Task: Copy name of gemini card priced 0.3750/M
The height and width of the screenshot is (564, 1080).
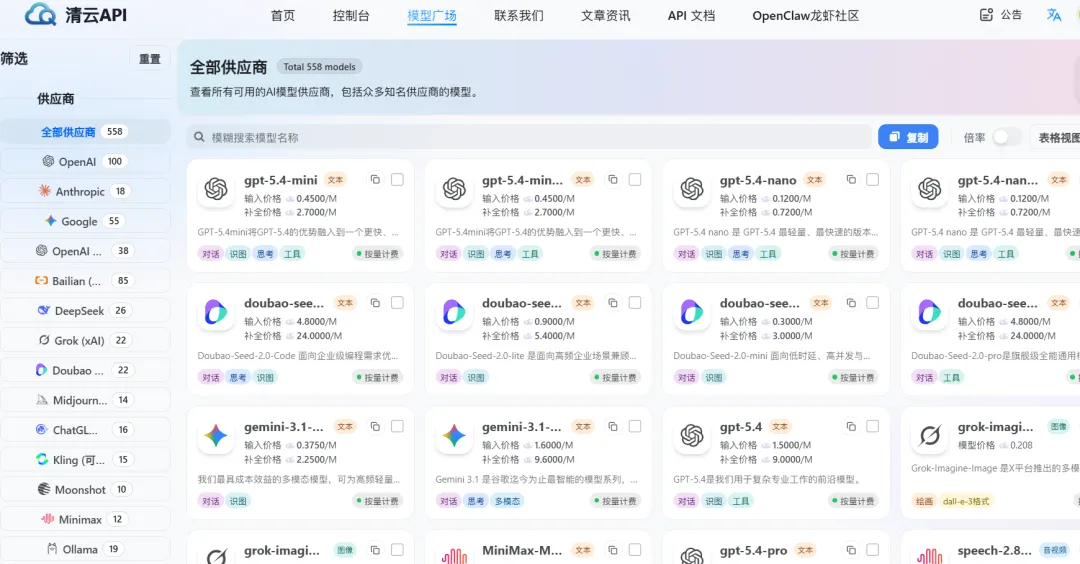Action: (x=375, y=427)
